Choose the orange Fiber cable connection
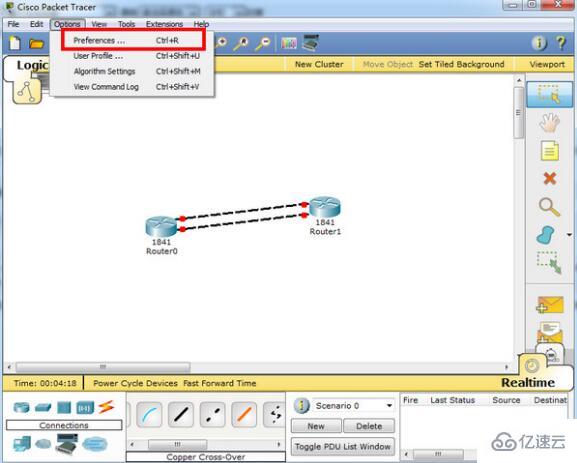The image size is (577, 463). 244,415
